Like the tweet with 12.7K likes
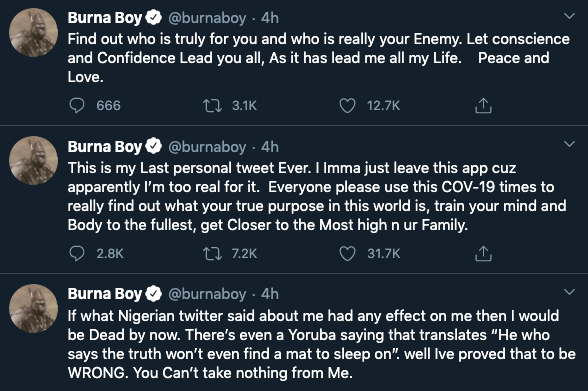The image size is (588, 391). click(x=347, y=106)
